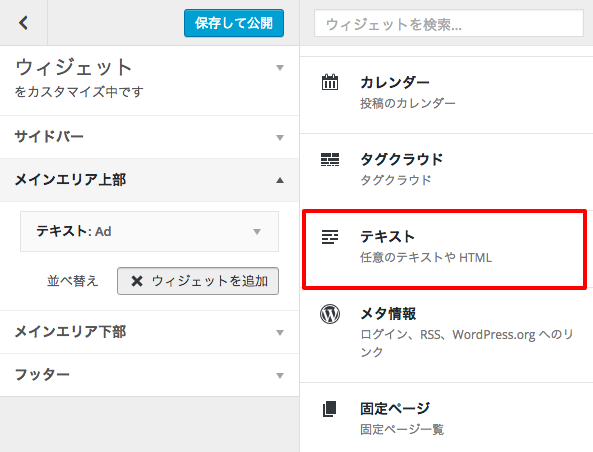
Task: Click the calendar widget icon
Action: [x=330, y=82]
